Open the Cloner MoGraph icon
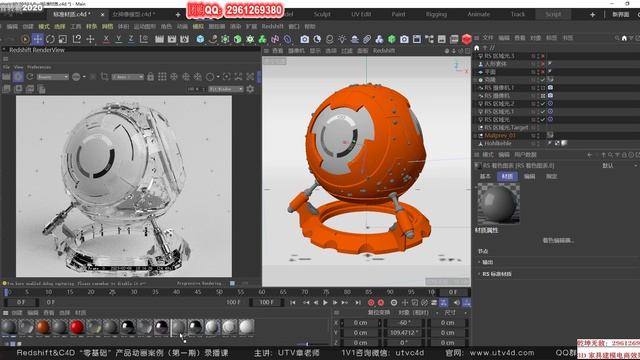Viewport: 640px width, 360px height. click(262, 39)
